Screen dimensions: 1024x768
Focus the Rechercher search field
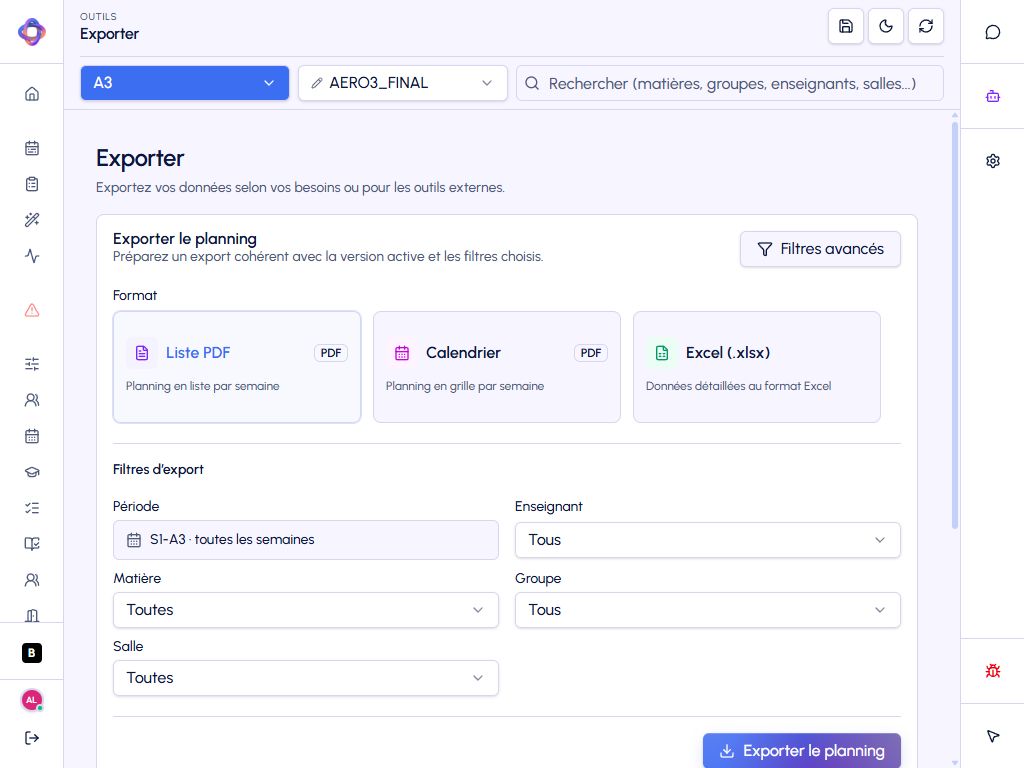point(730,83)
